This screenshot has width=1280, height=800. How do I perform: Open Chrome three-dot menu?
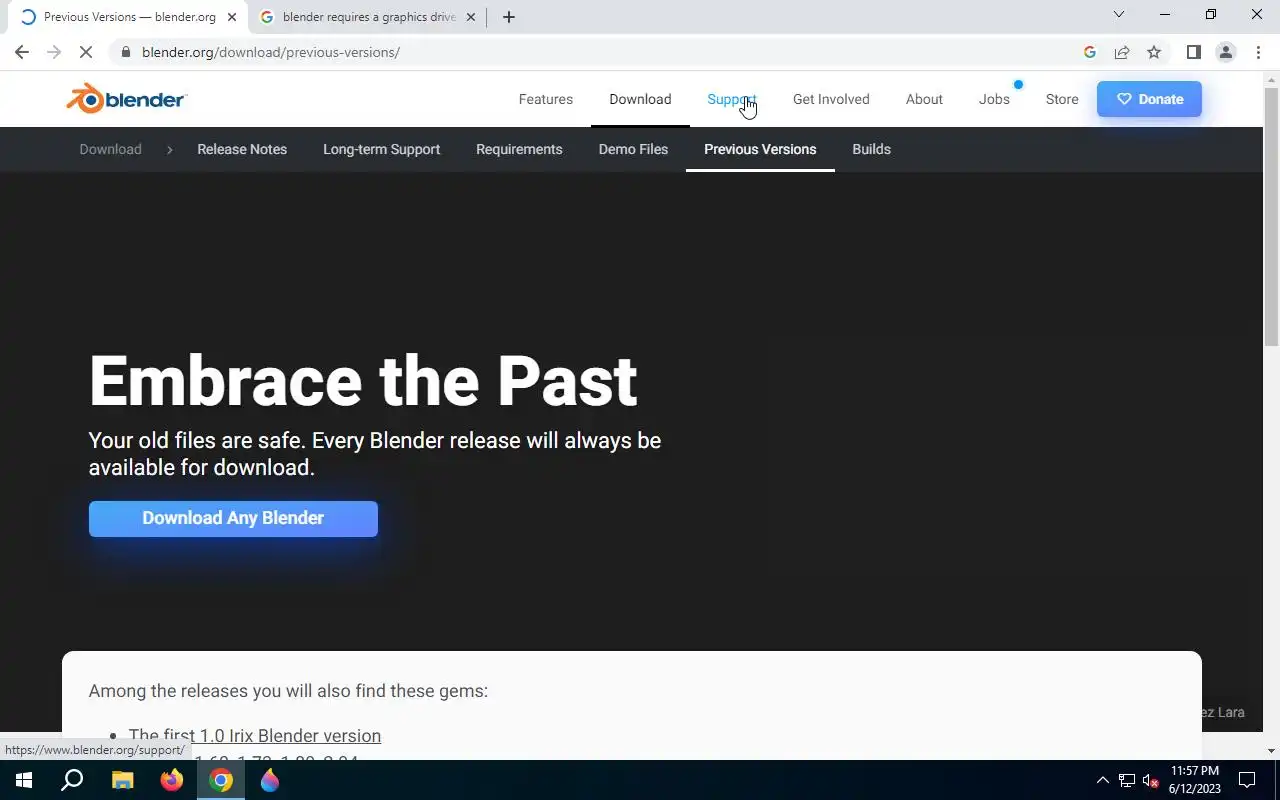pyautogui.click(x=1258, y=52)
